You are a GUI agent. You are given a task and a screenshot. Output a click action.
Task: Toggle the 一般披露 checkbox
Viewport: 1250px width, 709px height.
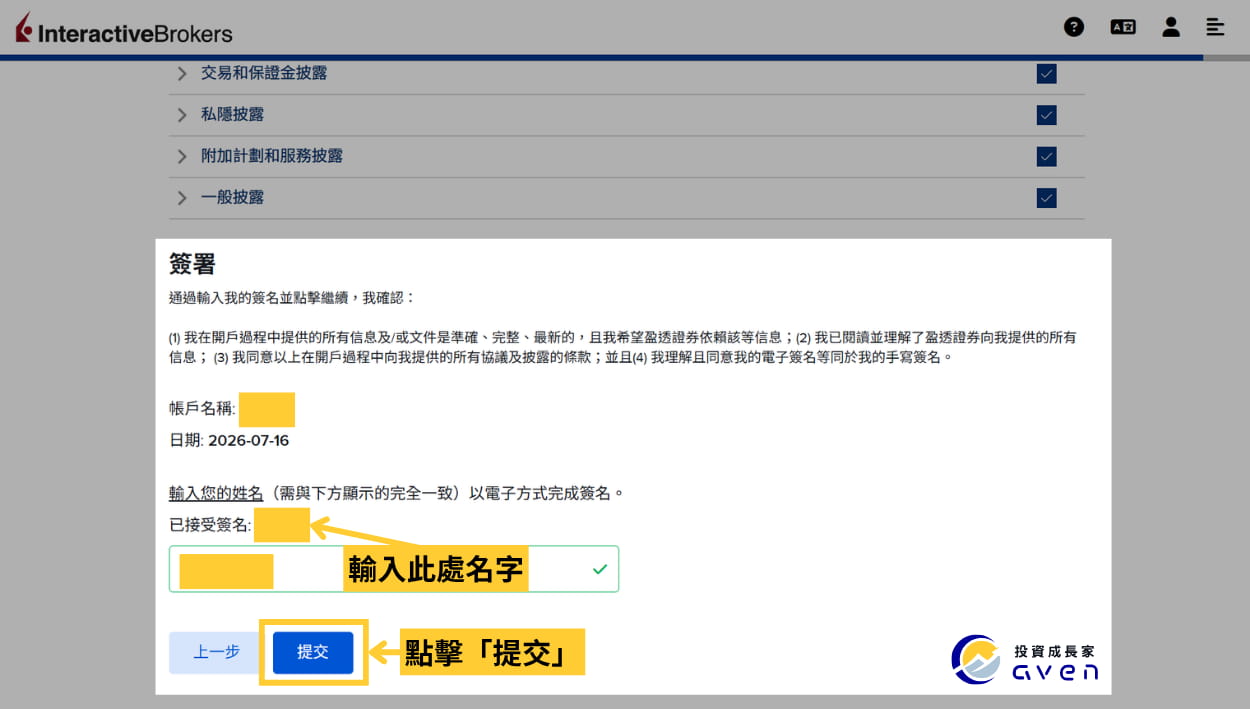click(x=1047, y=198)
